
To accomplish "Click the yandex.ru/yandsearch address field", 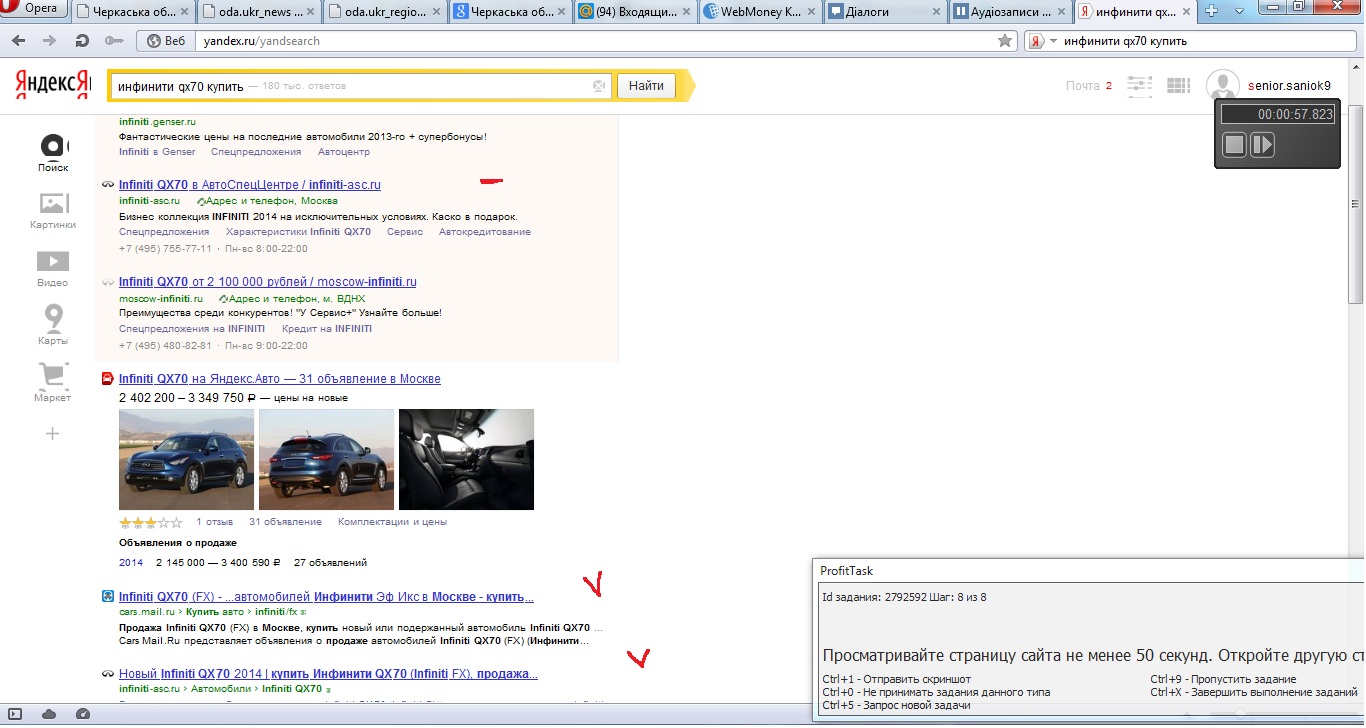I will [x=600, y=41].
